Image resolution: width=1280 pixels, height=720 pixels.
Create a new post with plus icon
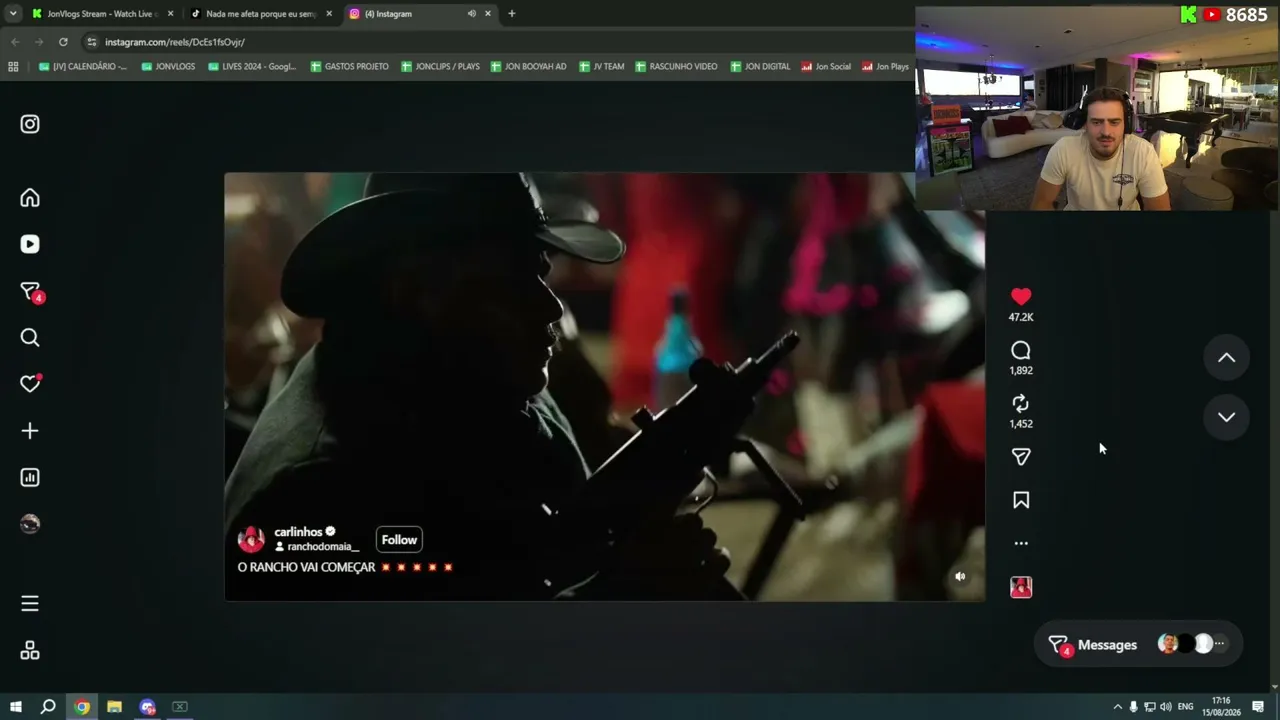point(30,431)
